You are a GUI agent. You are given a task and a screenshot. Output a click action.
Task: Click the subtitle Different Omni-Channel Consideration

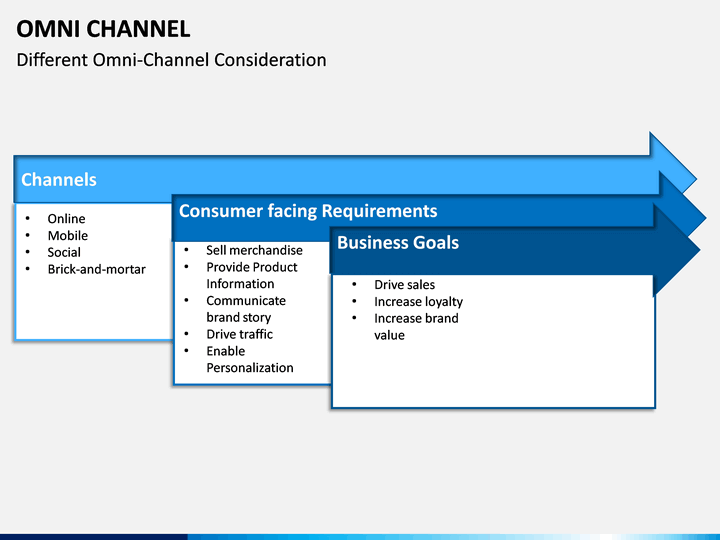point(171,60)
